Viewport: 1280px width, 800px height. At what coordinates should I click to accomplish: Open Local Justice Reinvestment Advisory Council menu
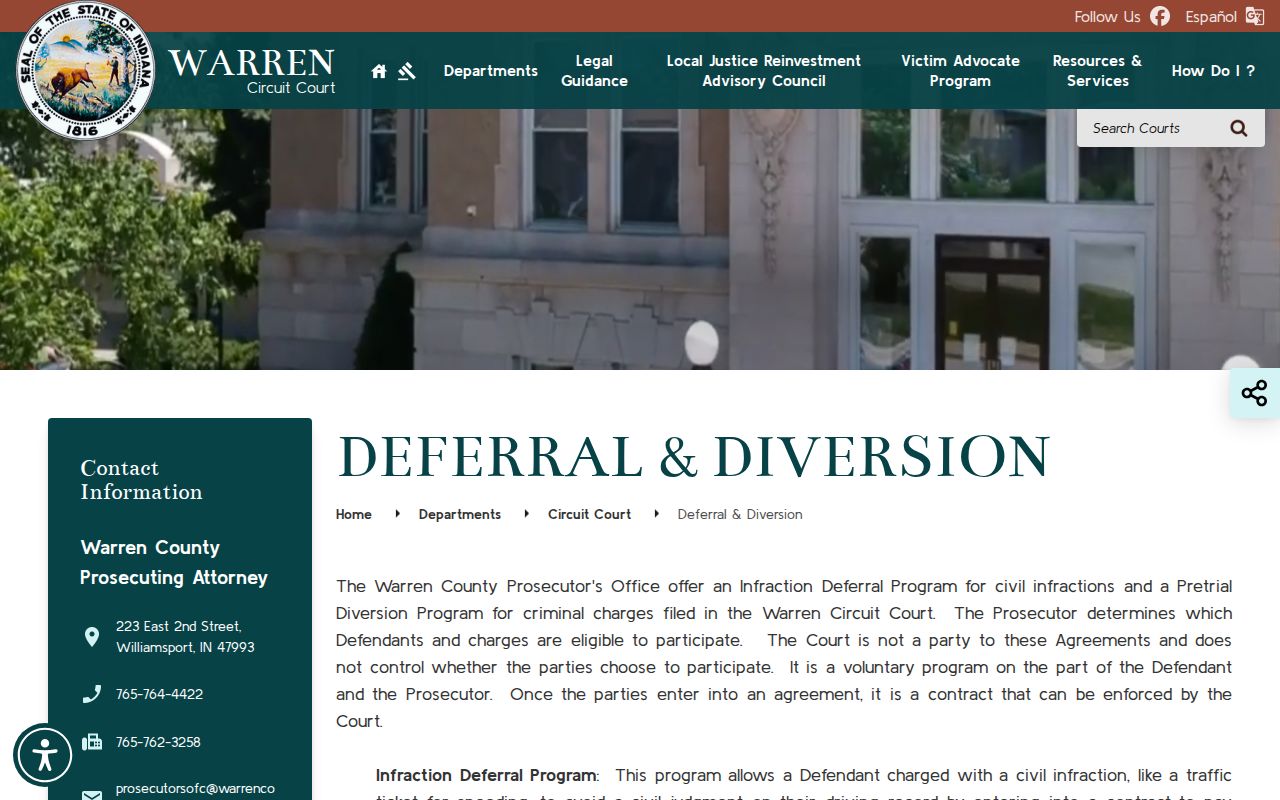pos(764,71)
